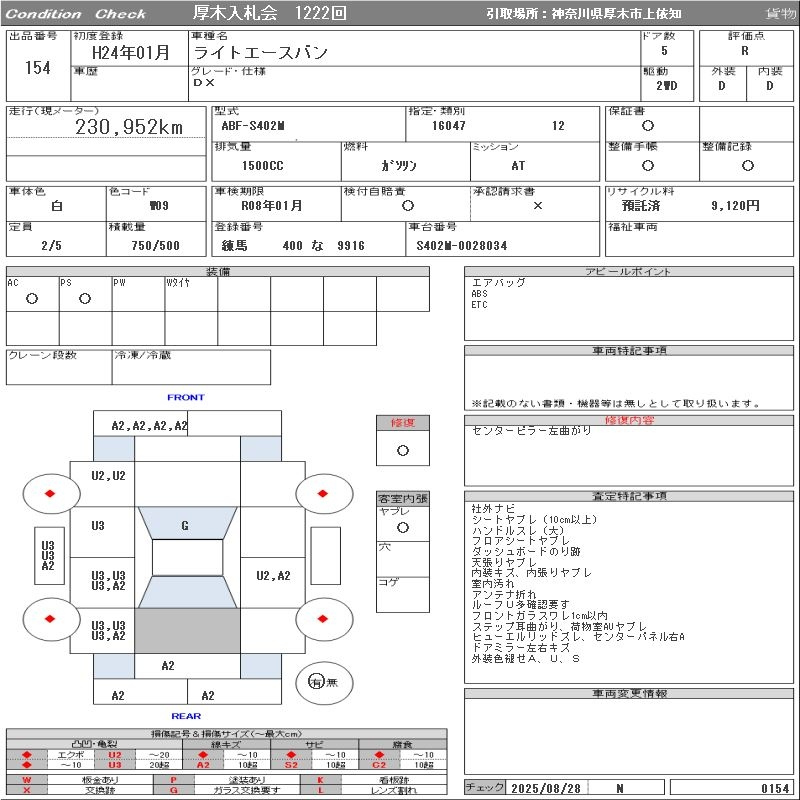Click the blue FRONT label
Viewport: 800px width, 800px height.
pyautogui.click(x=186, y=397)
